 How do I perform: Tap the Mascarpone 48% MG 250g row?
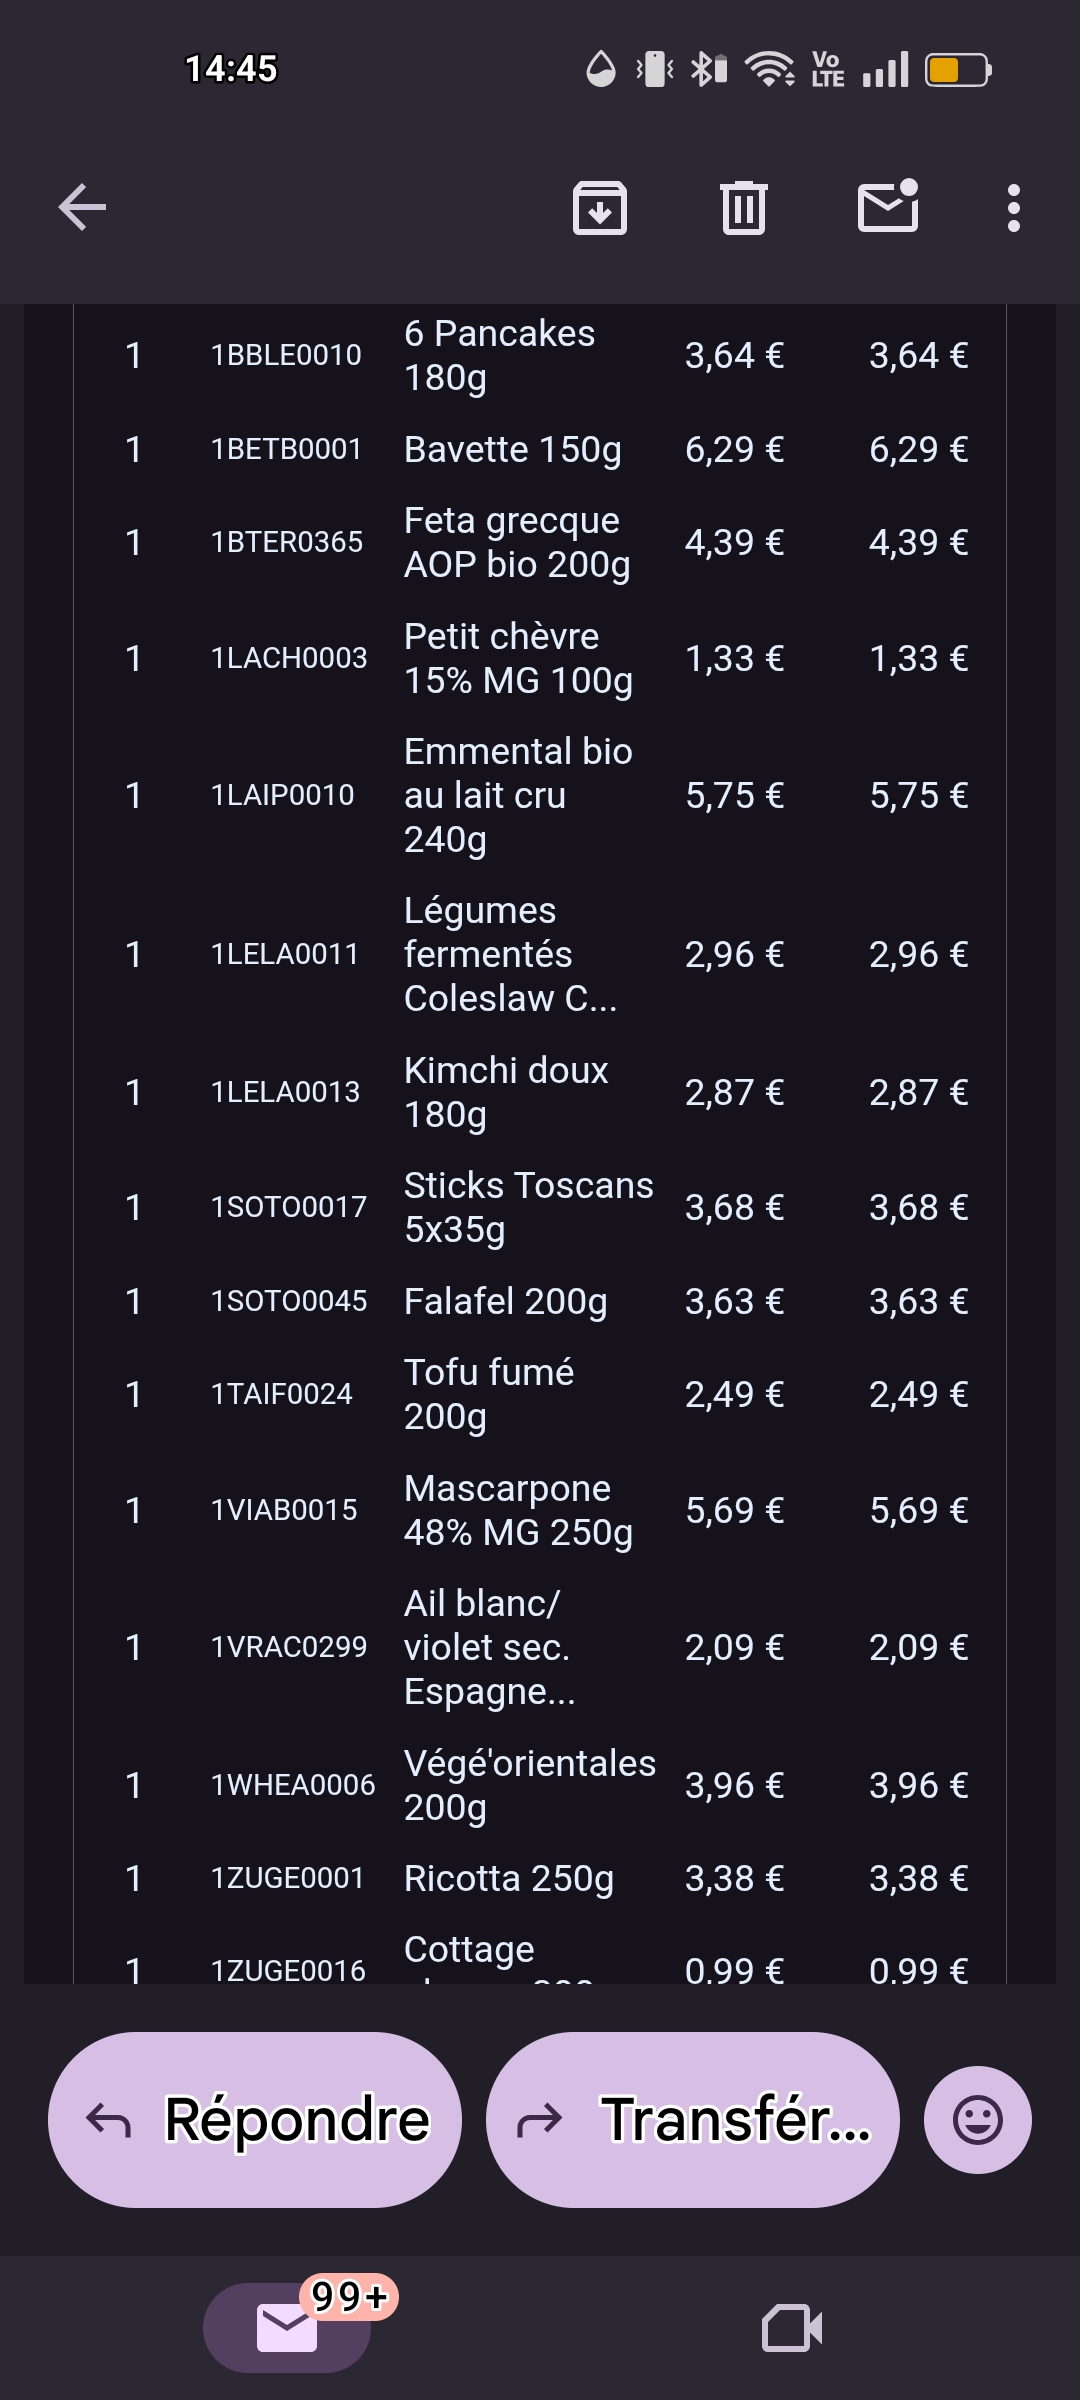[518, 1510]
